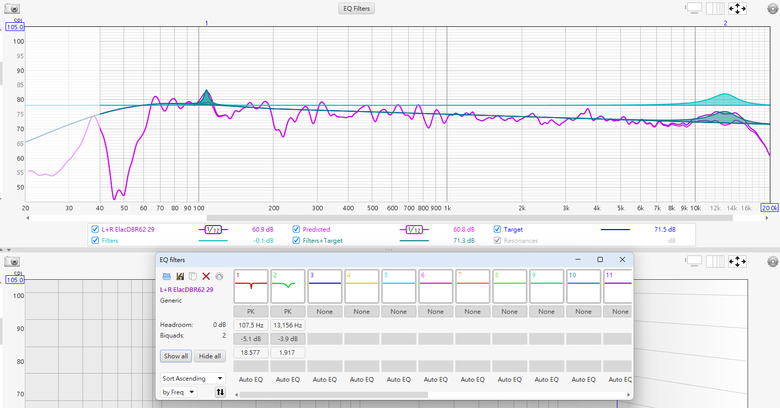Toggle the Predicted trace checkbox
The width and height of the screenshot is (780, 408).
pos(296,229)
